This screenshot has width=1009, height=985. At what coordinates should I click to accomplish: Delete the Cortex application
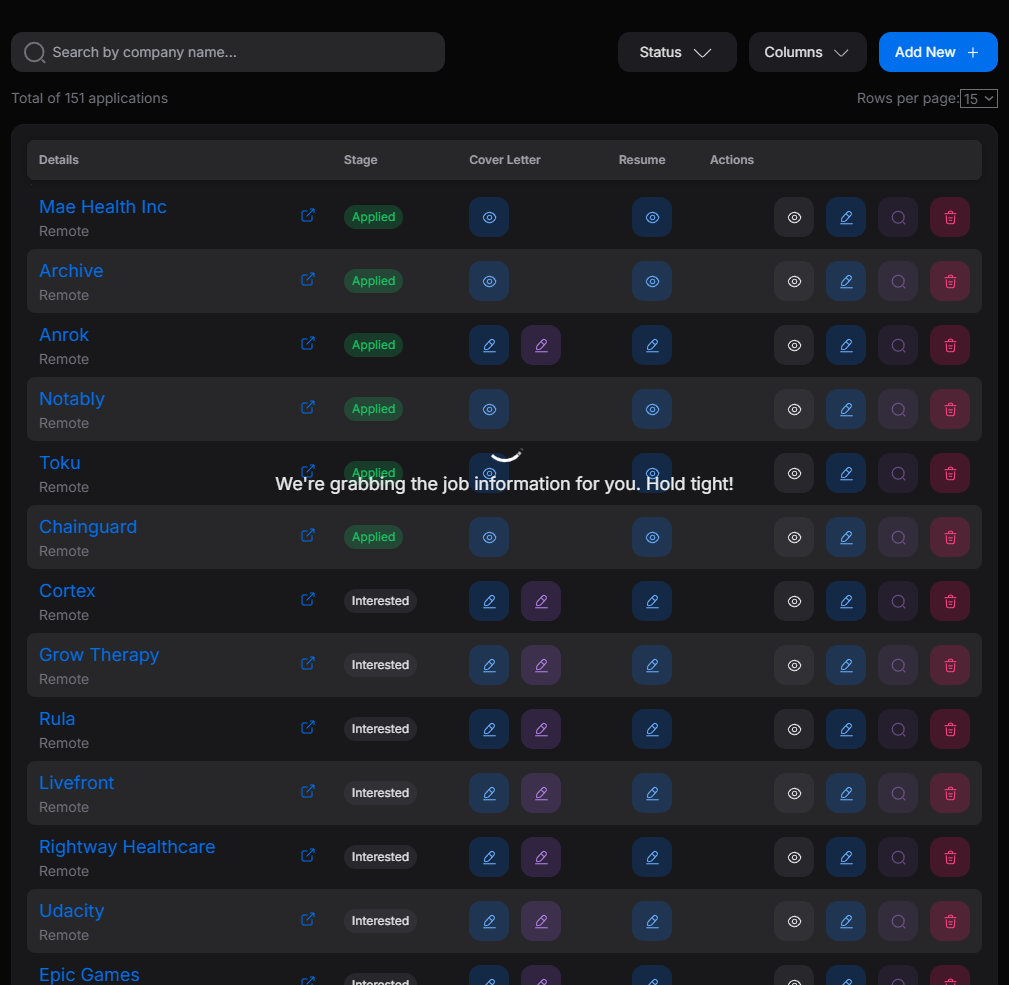[x=950, y=601]
